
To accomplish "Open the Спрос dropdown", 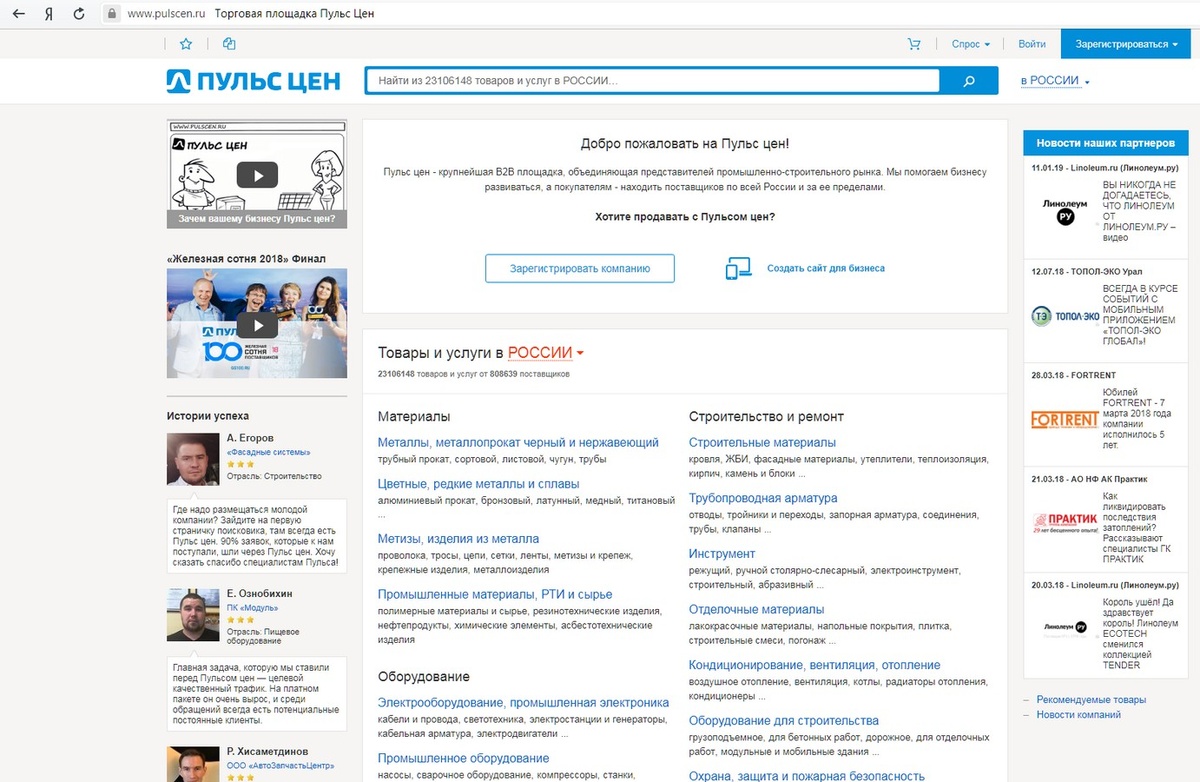I will point(970,44).
